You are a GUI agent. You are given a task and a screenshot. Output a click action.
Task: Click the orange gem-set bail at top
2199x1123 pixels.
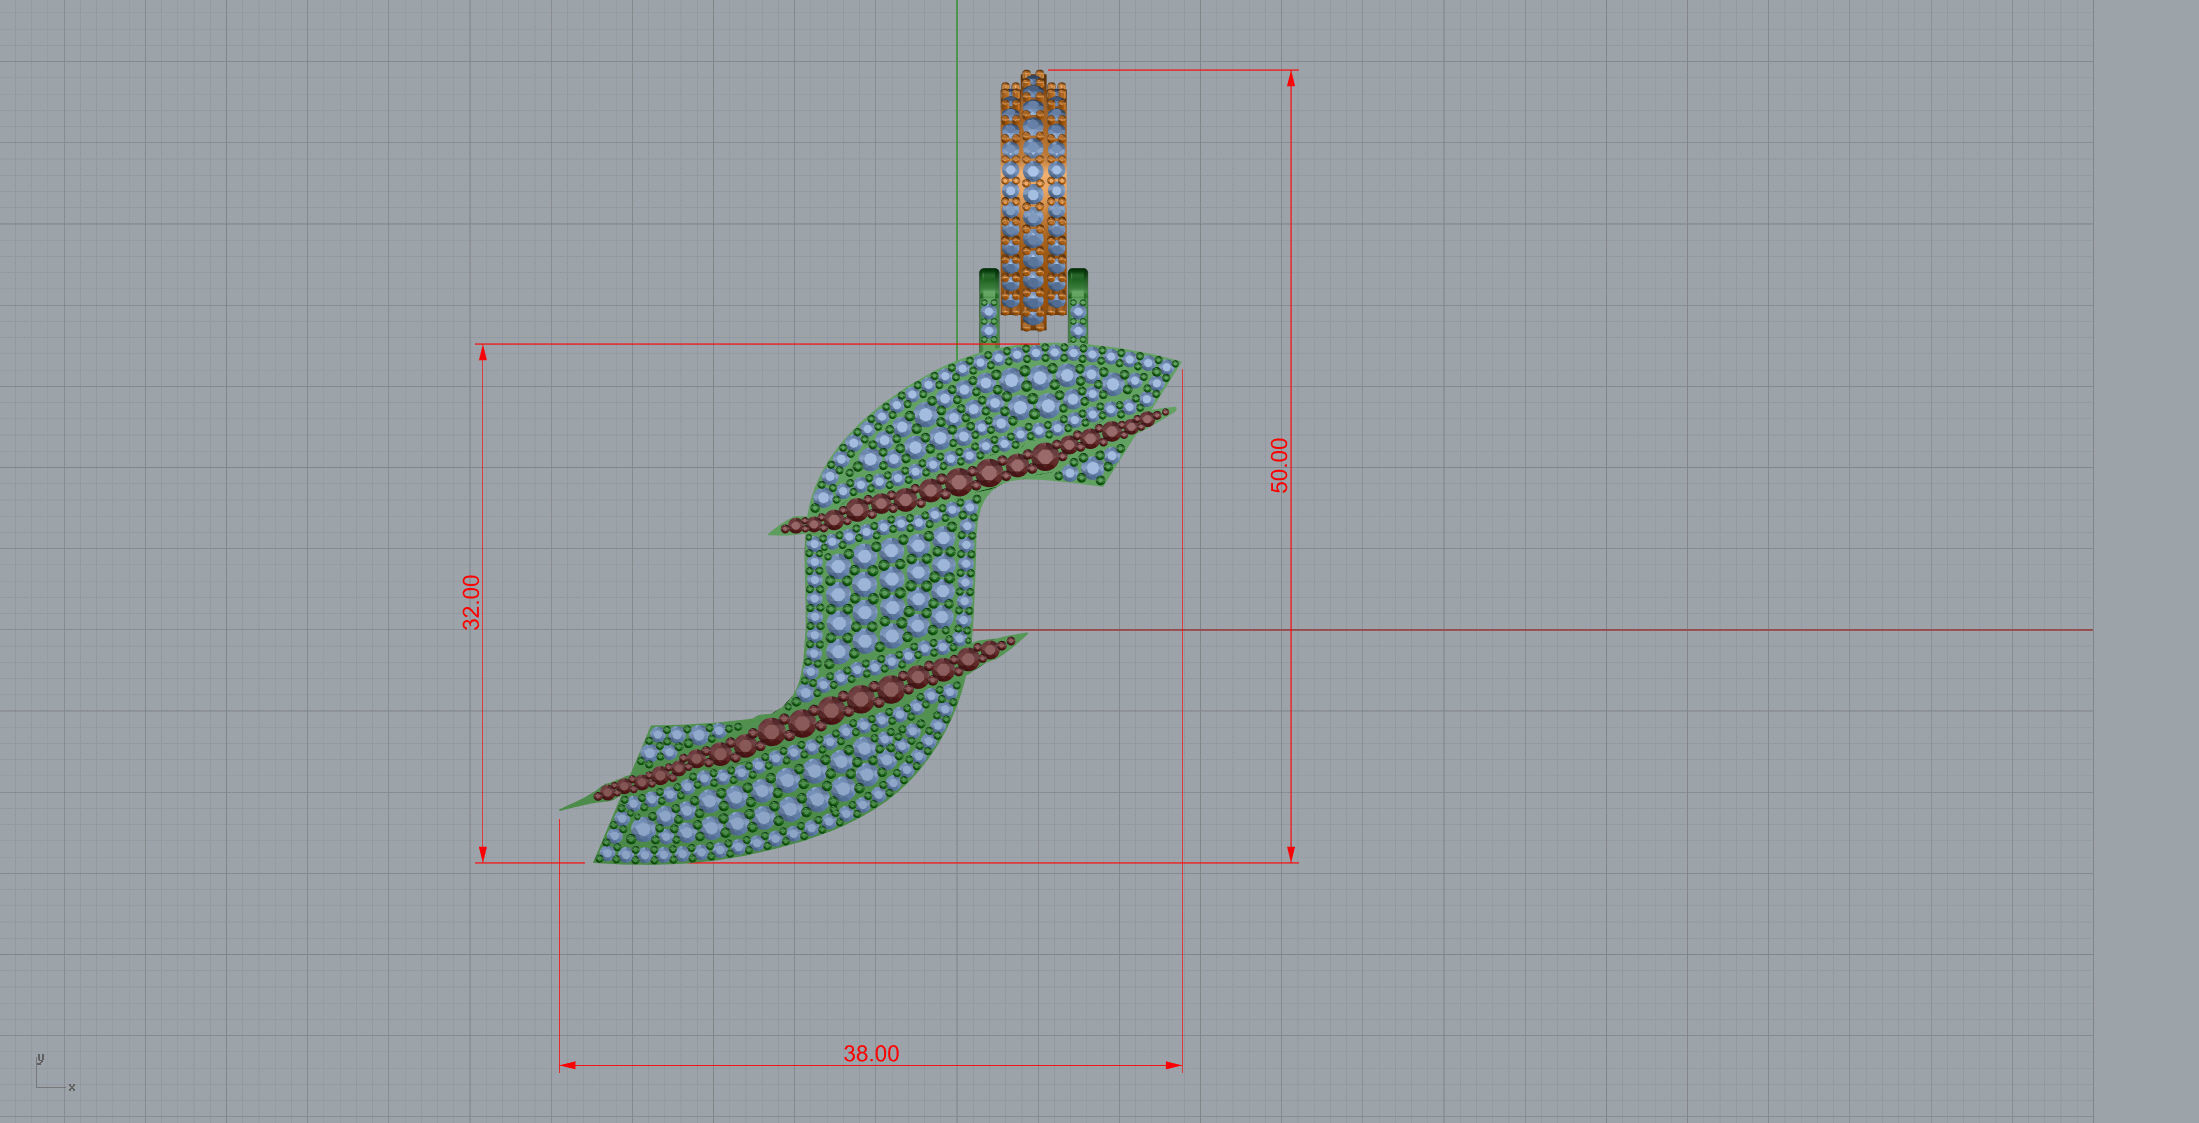click(x=1034, y=200)
